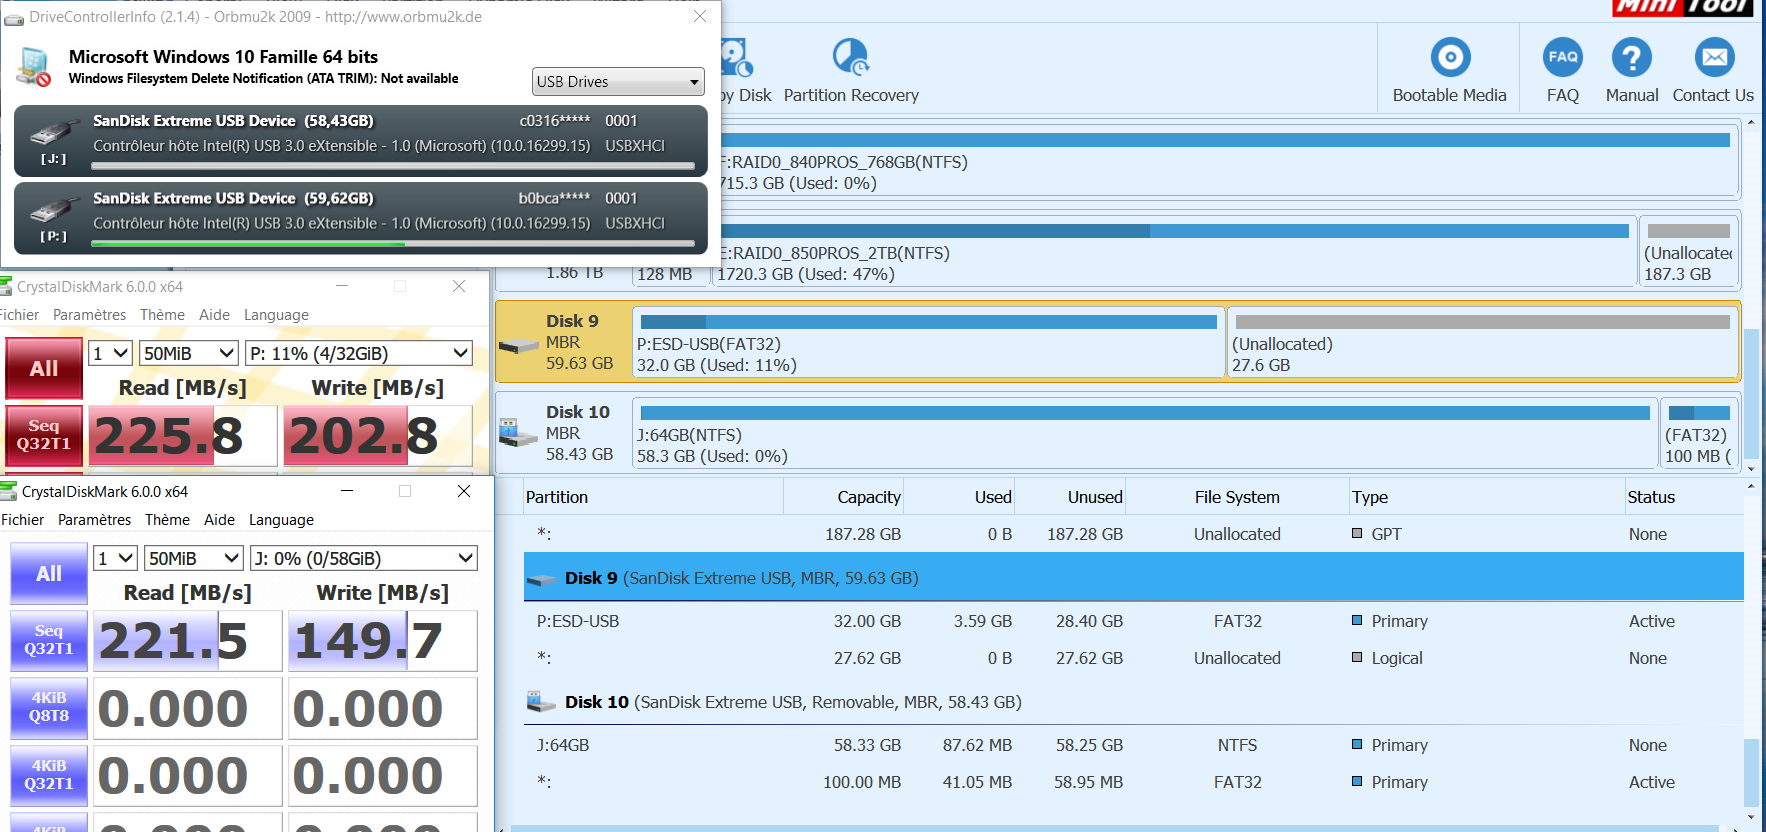This screenshot has height=832, width=1766.
Task: Run red Seq Q32T1 test
Action: pos(44,435)
